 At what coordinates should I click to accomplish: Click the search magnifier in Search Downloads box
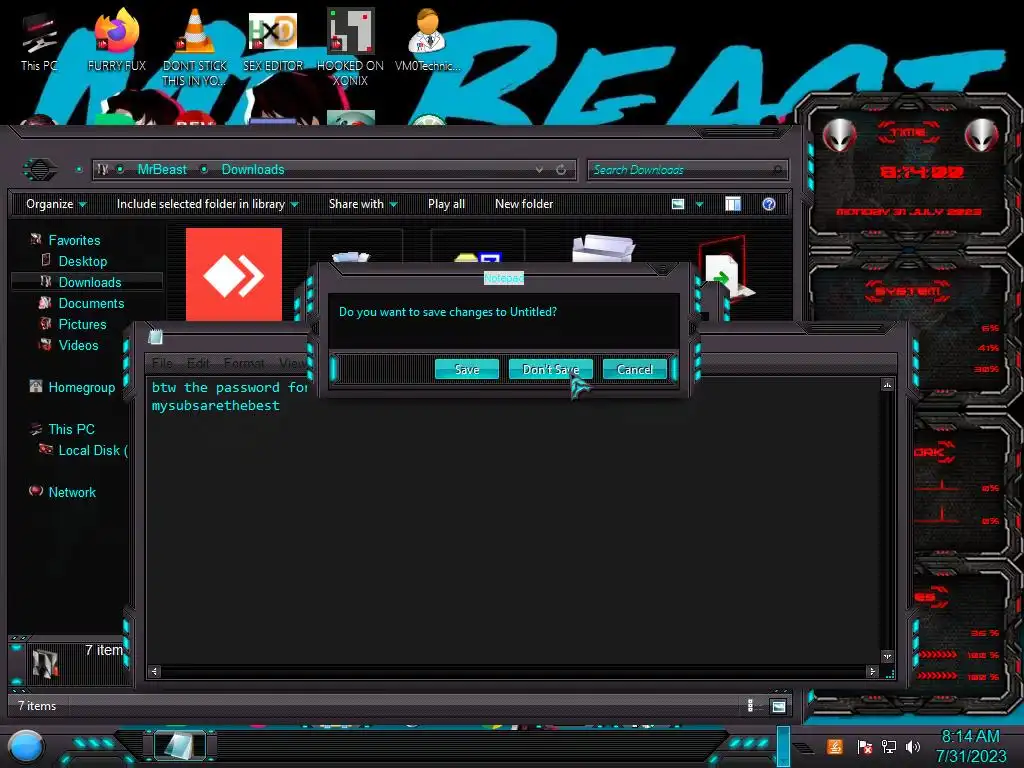[777, 170]
